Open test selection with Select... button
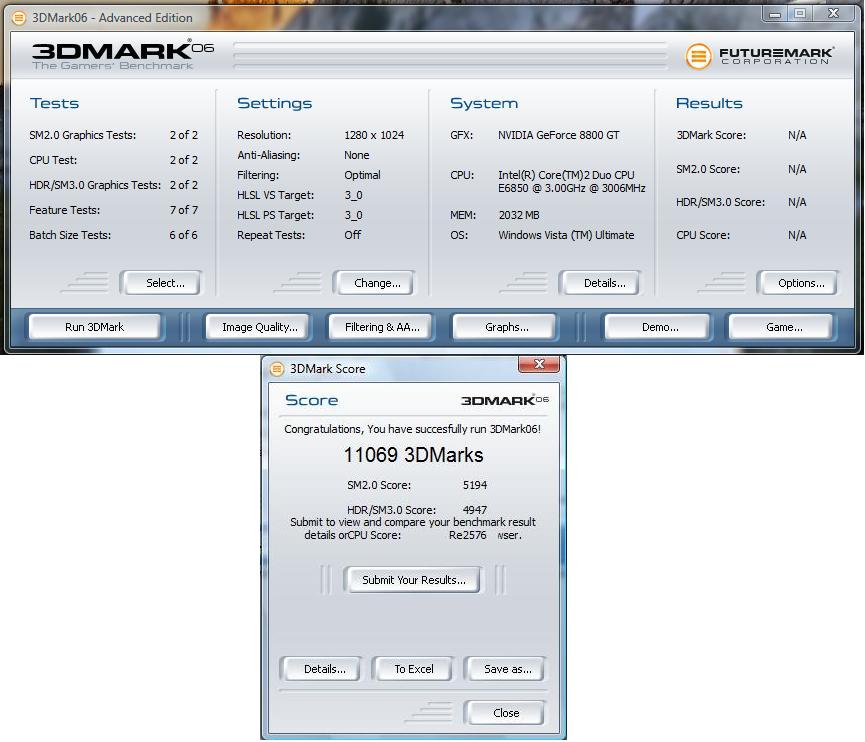 click(x=161, y=283)
